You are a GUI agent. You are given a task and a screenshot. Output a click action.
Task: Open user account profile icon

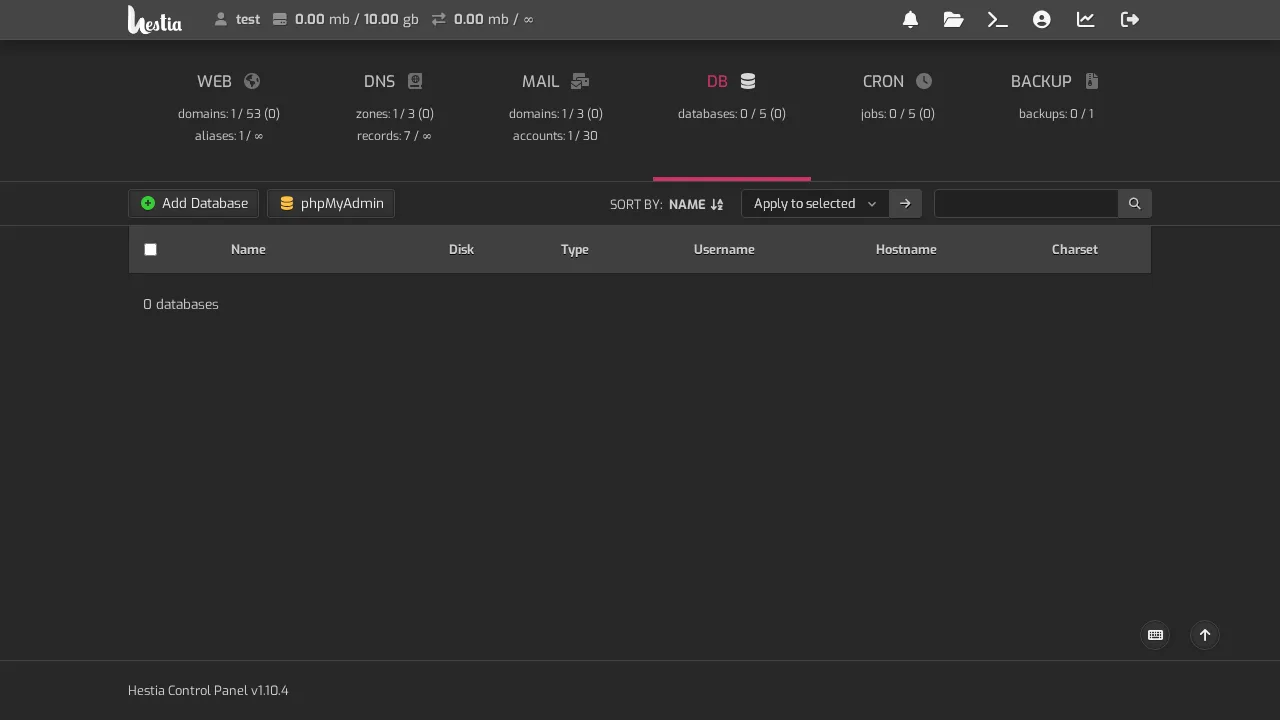point(1042,19)
